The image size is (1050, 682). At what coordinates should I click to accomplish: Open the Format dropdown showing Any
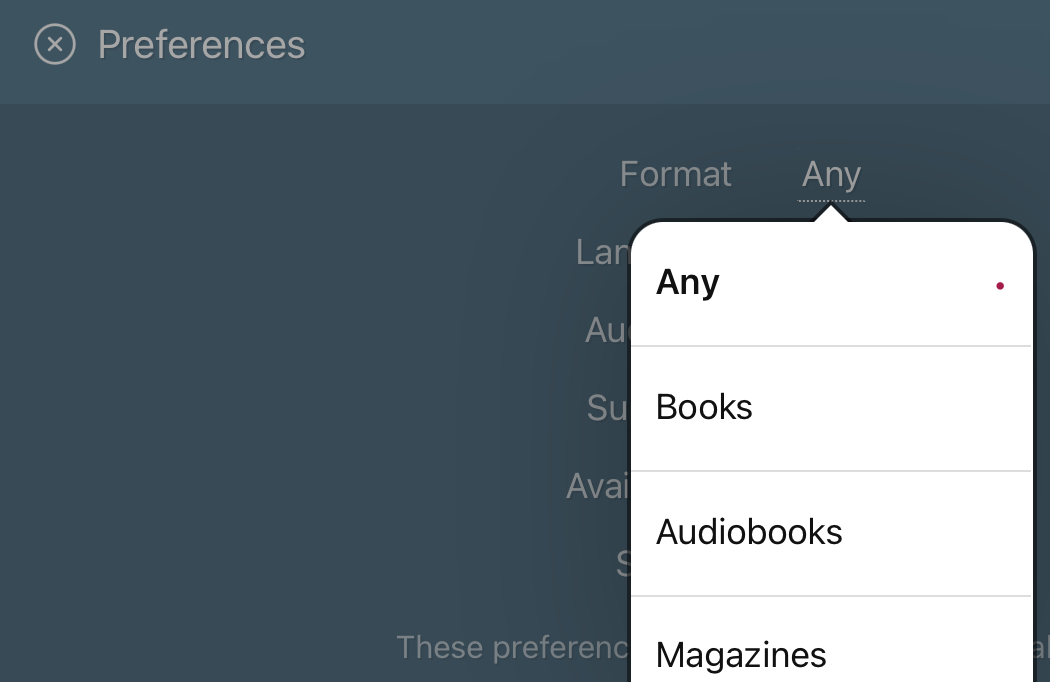[831, 175]
